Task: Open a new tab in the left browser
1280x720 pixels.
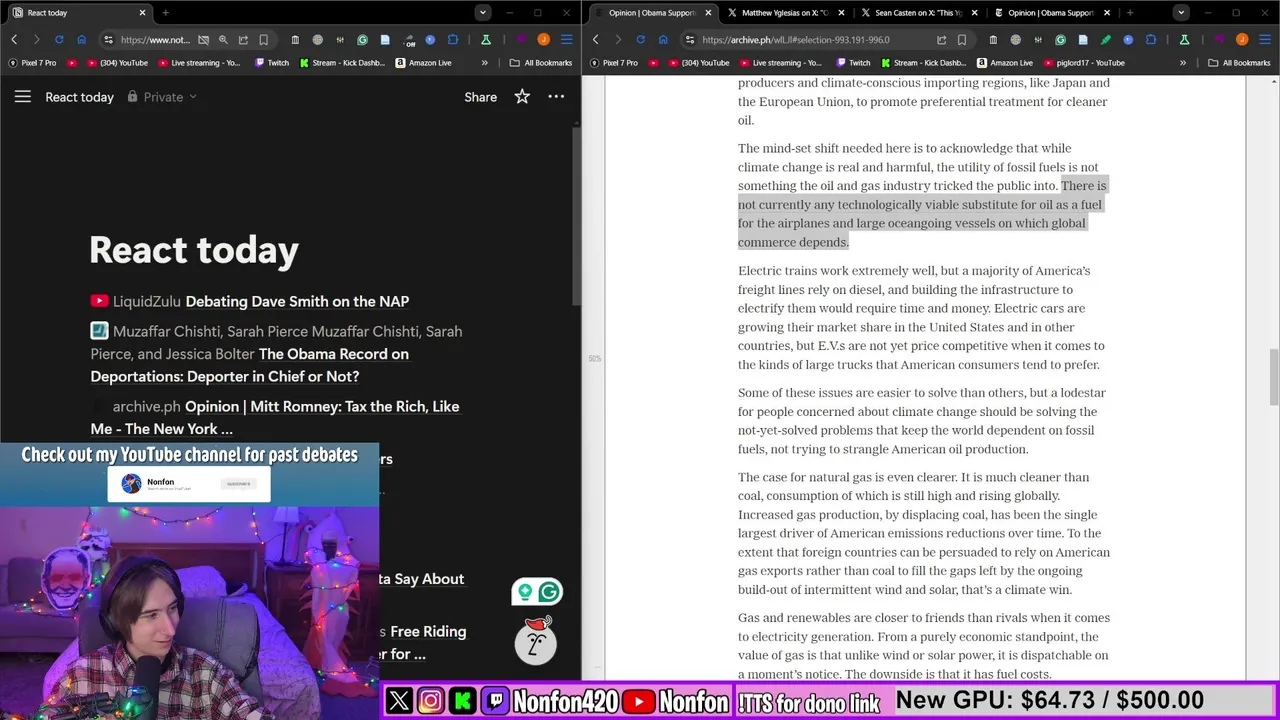Action: coord(165,13)
